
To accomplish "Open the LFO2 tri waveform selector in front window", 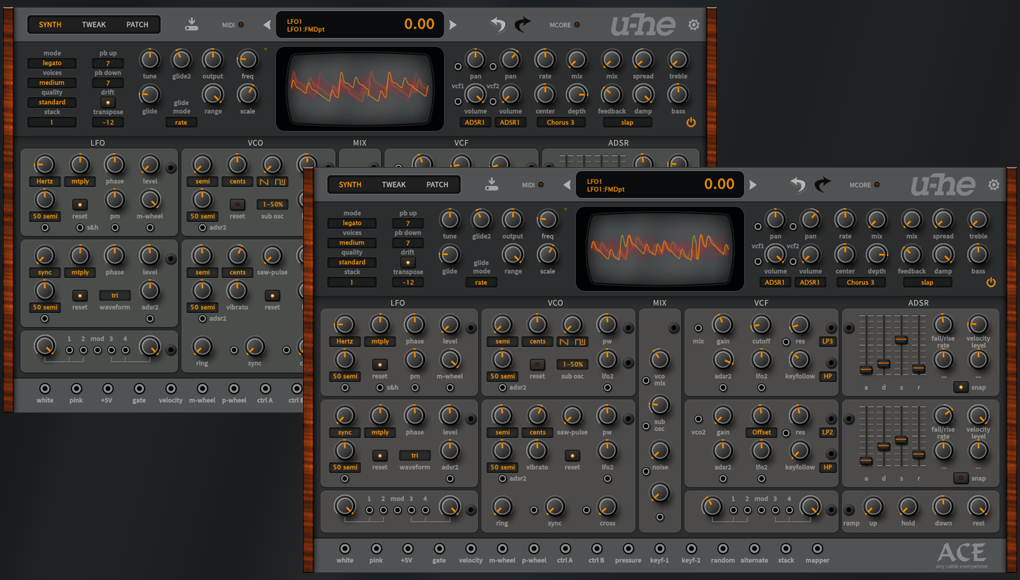I will click(415, 455).
